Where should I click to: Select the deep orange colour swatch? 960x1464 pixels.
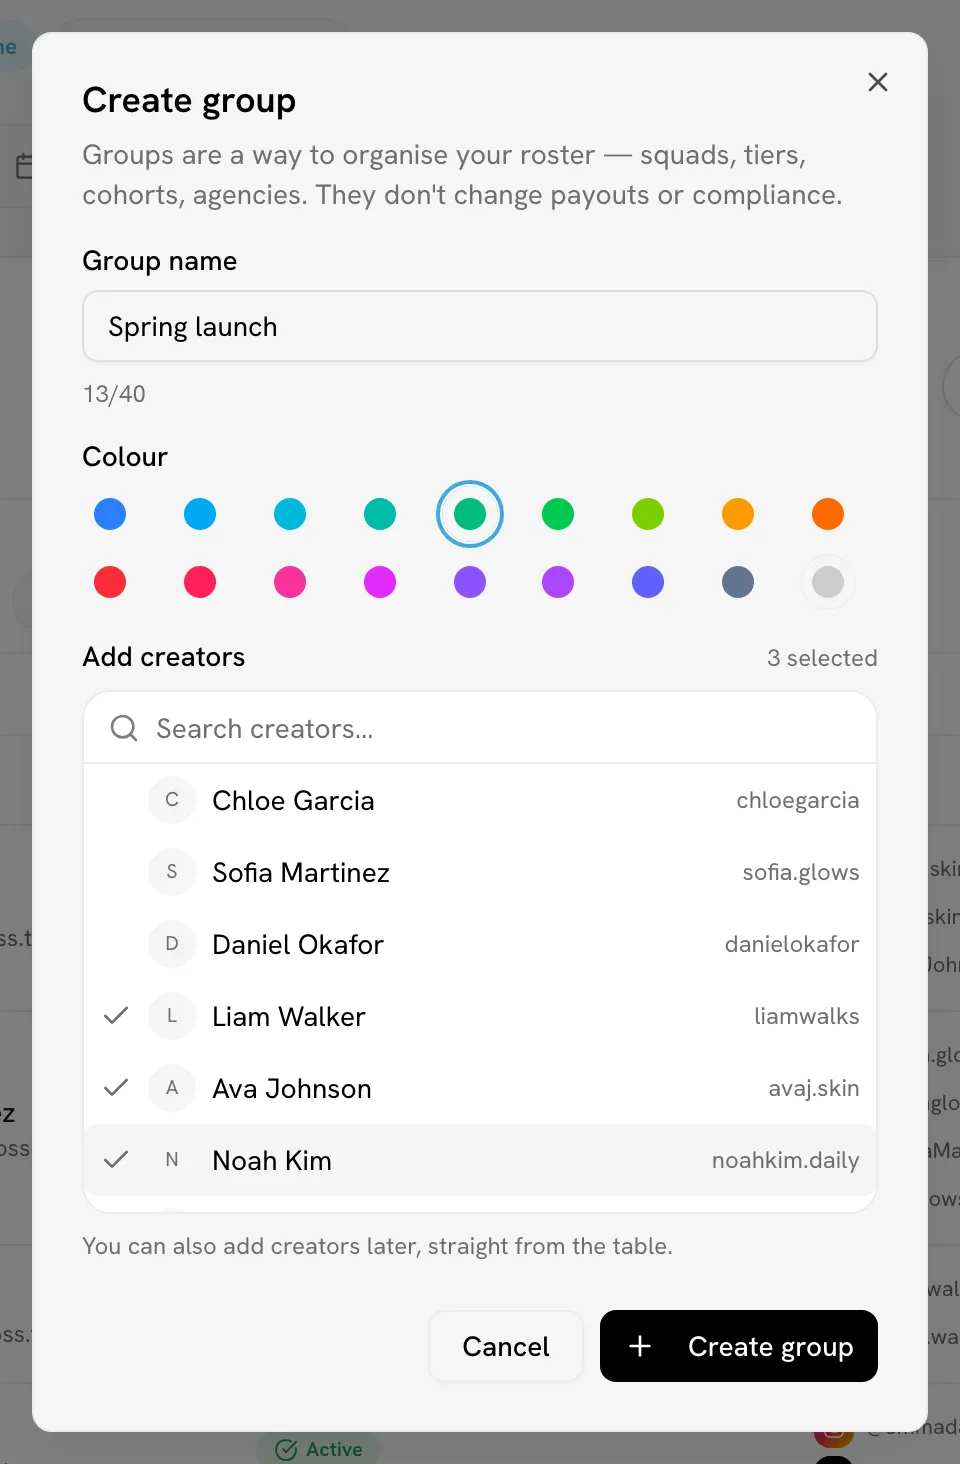tap(828, 514)
